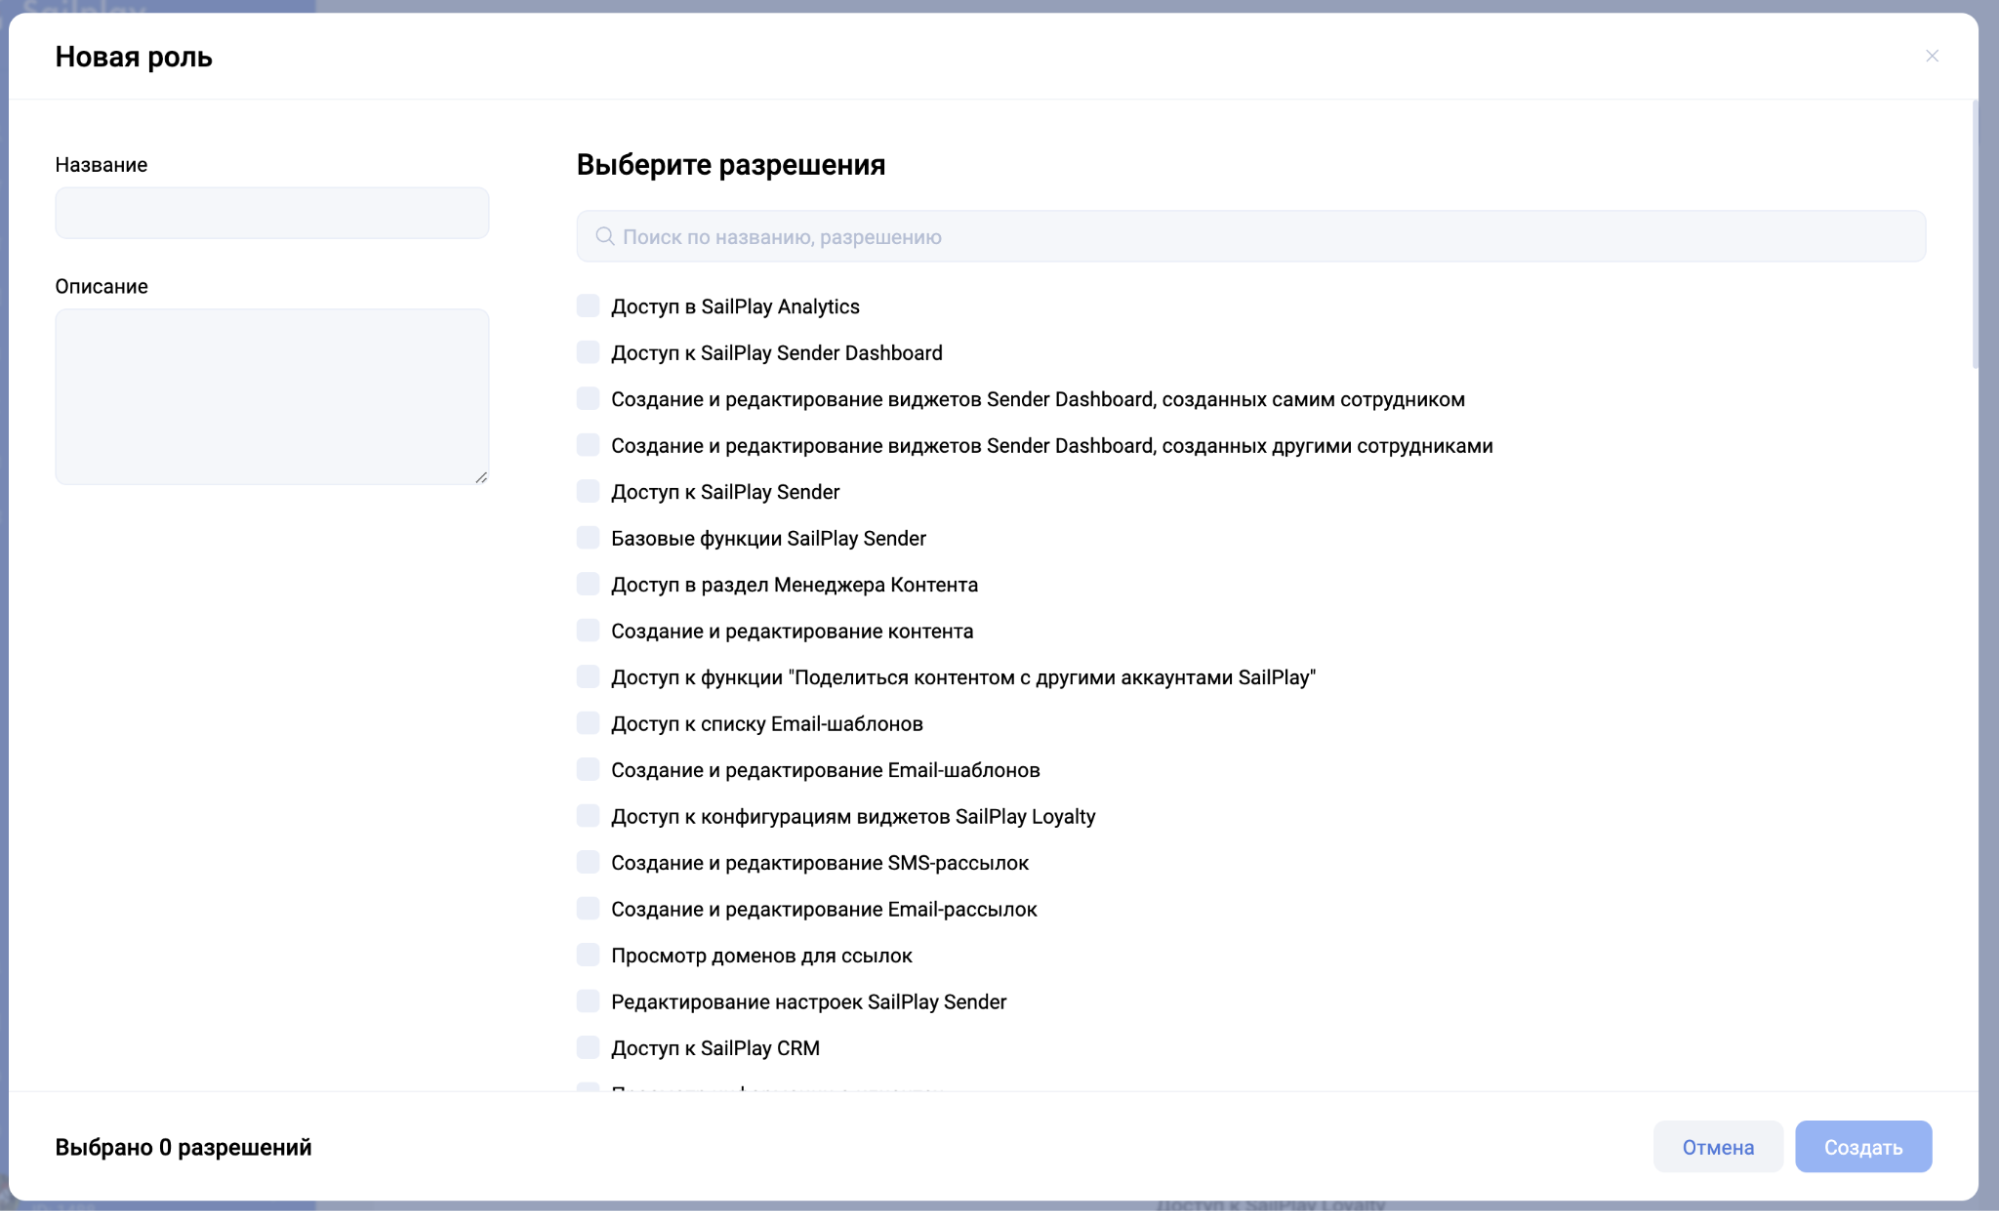The height and width of the screenshot is (1212, 1999).
Task: Click the search magnifier icon
Action: pyautogui.click(x=604, y=236)
